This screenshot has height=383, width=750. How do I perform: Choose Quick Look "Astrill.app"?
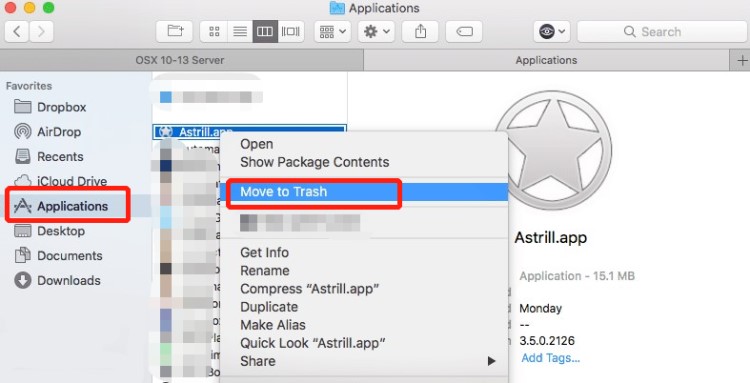click(x=312, y=343)
